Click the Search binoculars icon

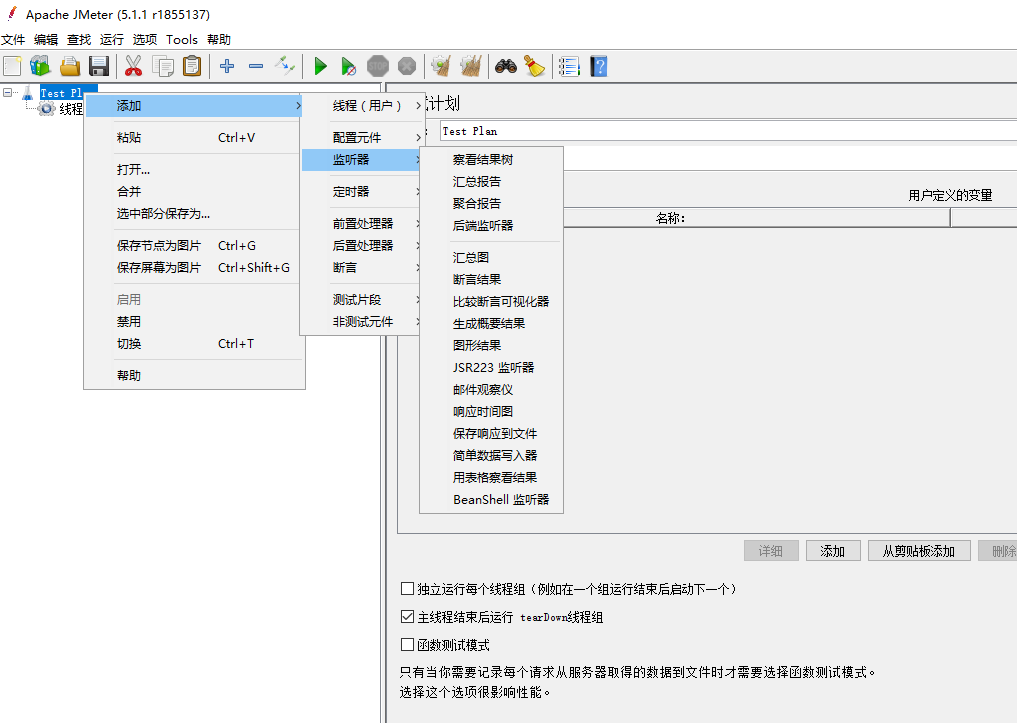click(x=506, y=66)
